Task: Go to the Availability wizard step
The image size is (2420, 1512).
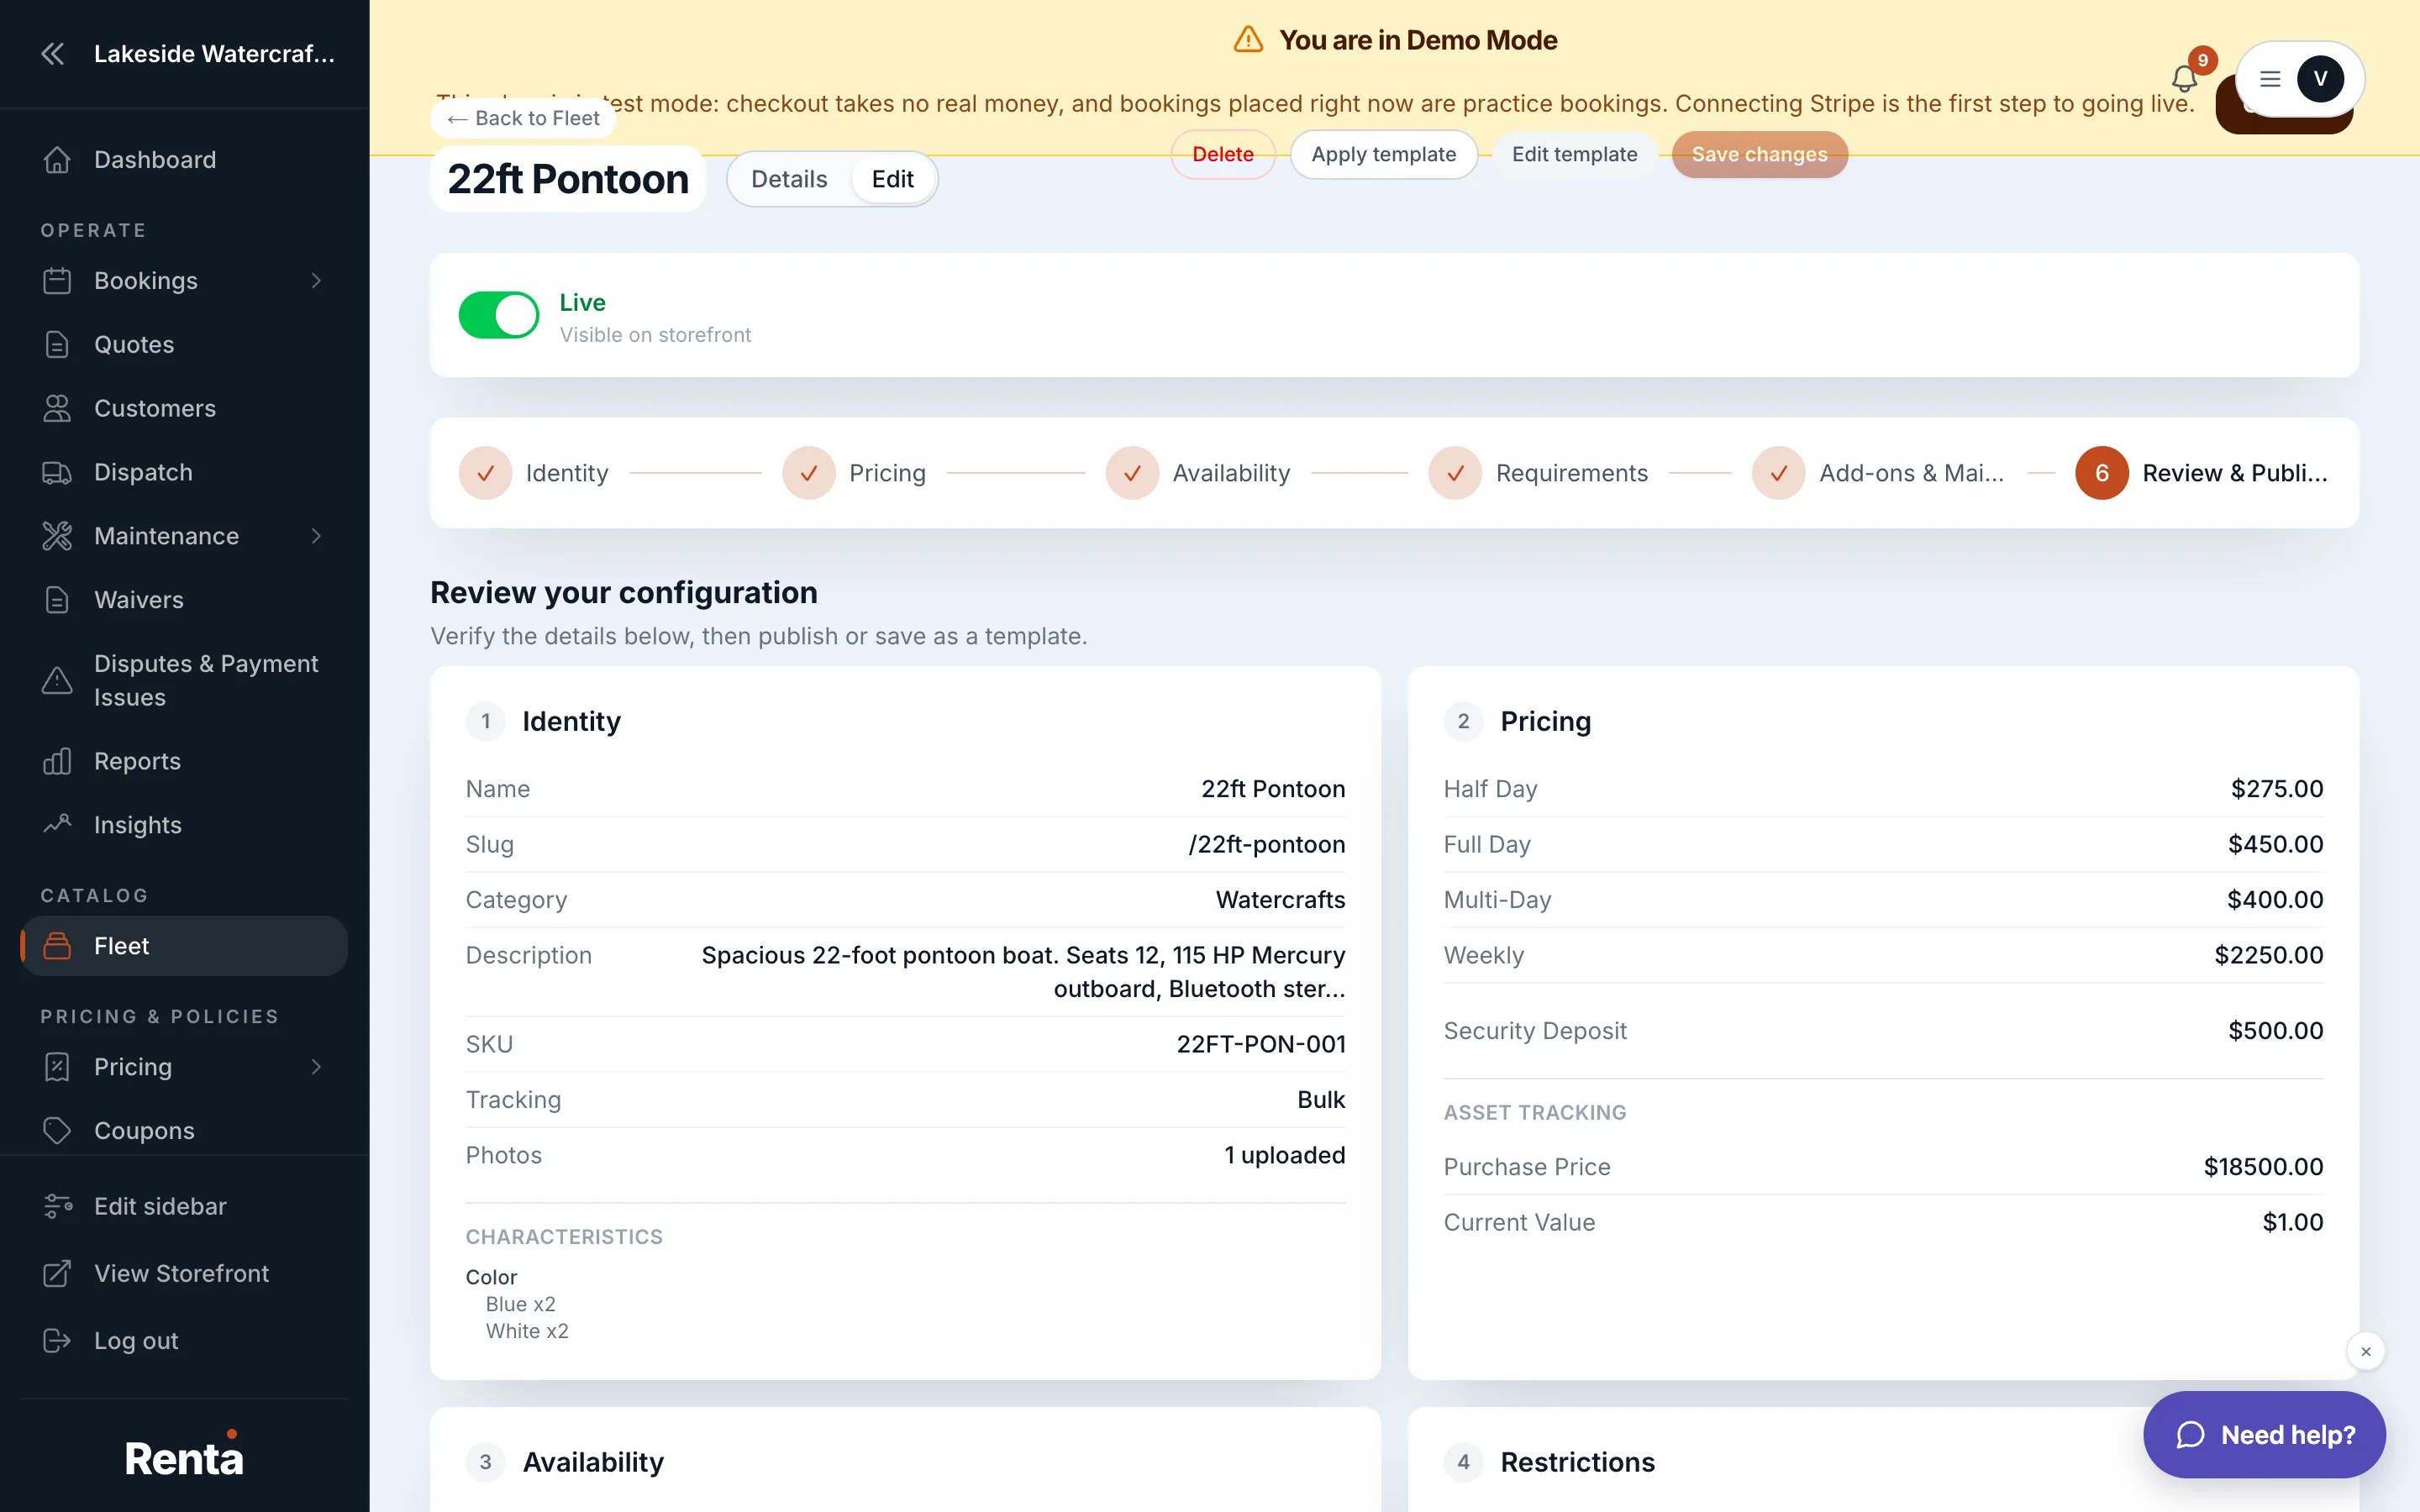Action: (1198, 473)
